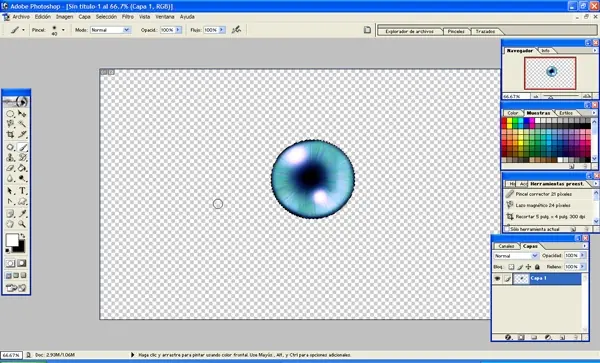600x363 pixels.
Task: Hide Capa 1 layer visibility eye
Action: (x=497, y=278)
